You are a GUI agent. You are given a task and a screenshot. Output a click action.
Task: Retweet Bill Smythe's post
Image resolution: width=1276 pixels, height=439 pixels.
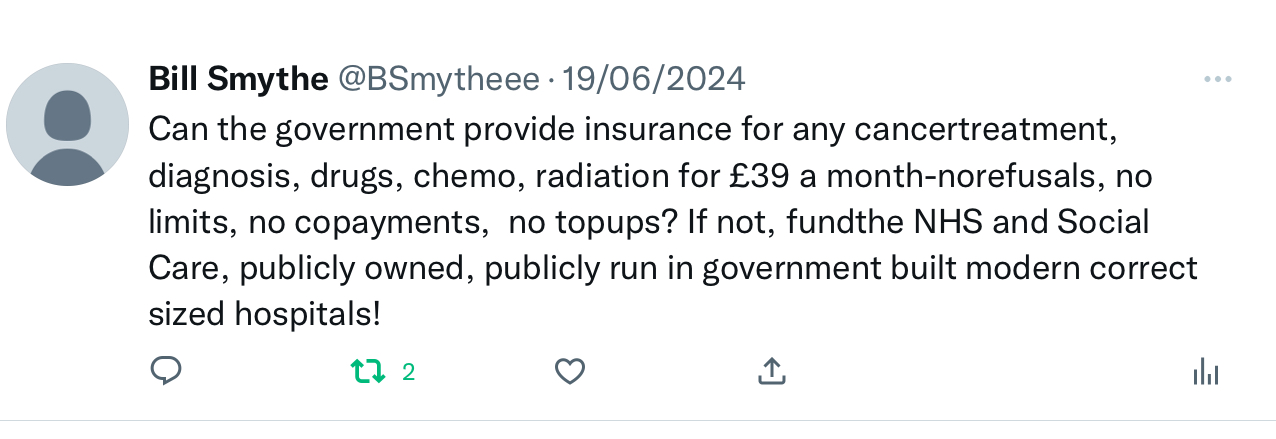(x=367, y=372)
